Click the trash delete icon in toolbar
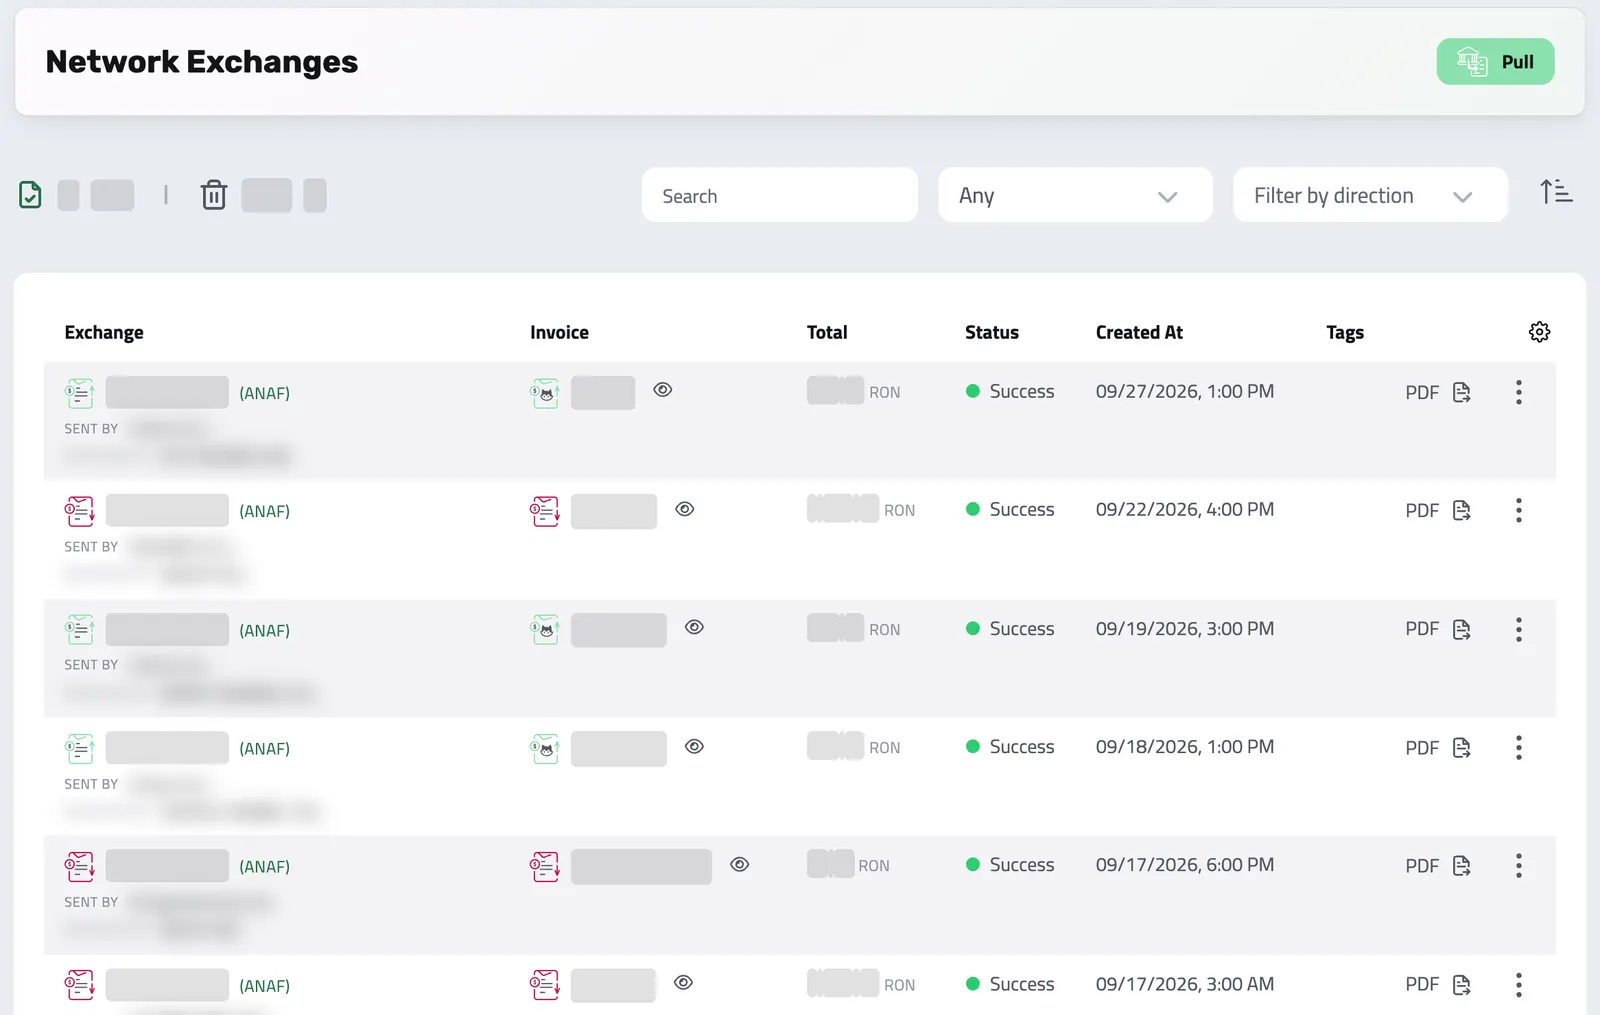The image size is (1600, 1015). coord(214,195)
